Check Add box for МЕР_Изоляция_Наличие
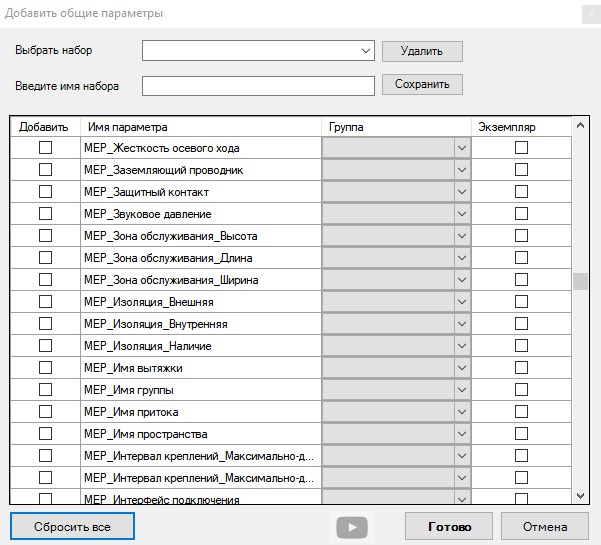The width and height of the screenshot is (601, 545). click(x=45, y=346)
